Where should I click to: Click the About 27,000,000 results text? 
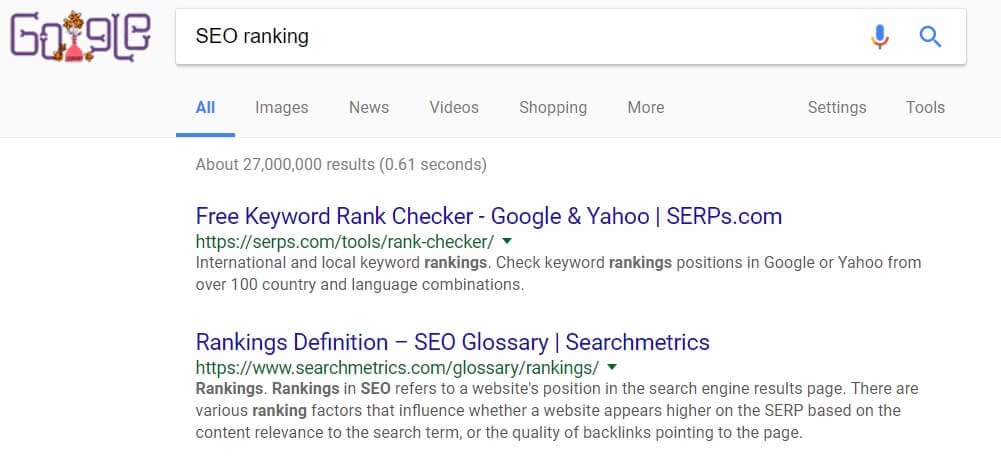(341, 165)
